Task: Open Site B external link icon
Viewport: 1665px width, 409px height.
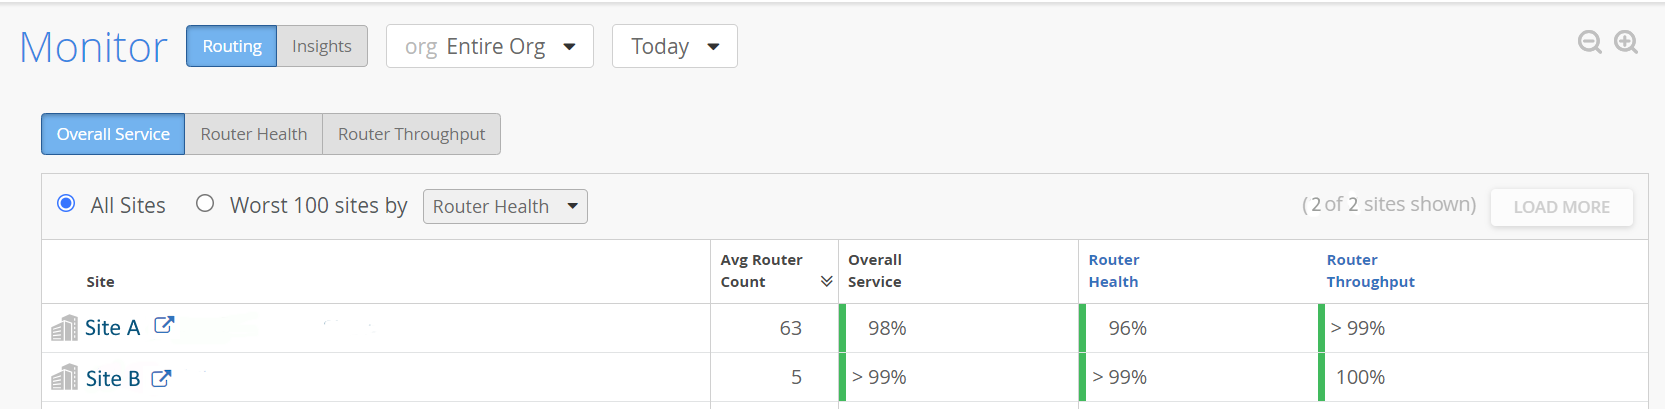Action: click(x=161, y=378)
